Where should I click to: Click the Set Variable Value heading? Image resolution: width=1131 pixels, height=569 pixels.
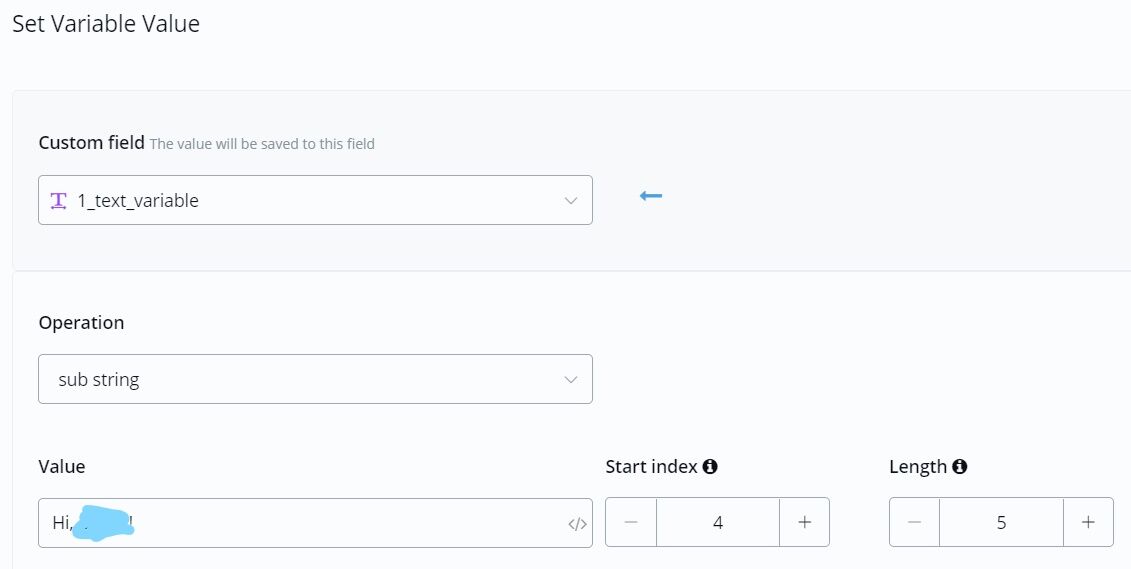pyautogui.click(x=106, y=24)
